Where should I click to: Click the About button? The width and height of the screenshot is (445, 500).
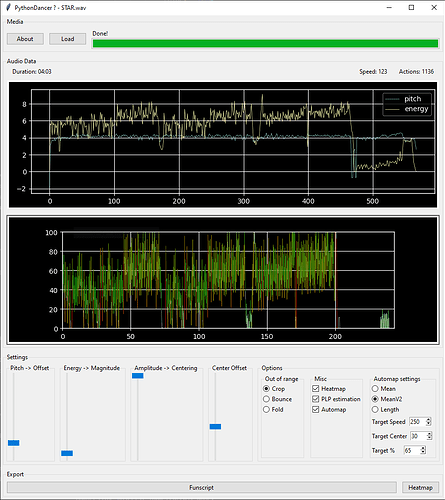[25, 39]
